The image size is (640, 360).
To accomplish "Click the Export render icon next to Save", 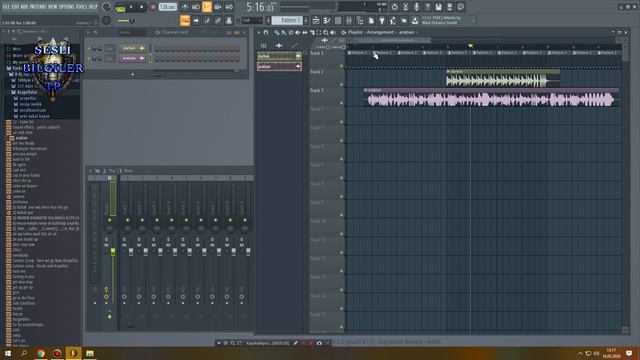I will click(x=449, y=7).
